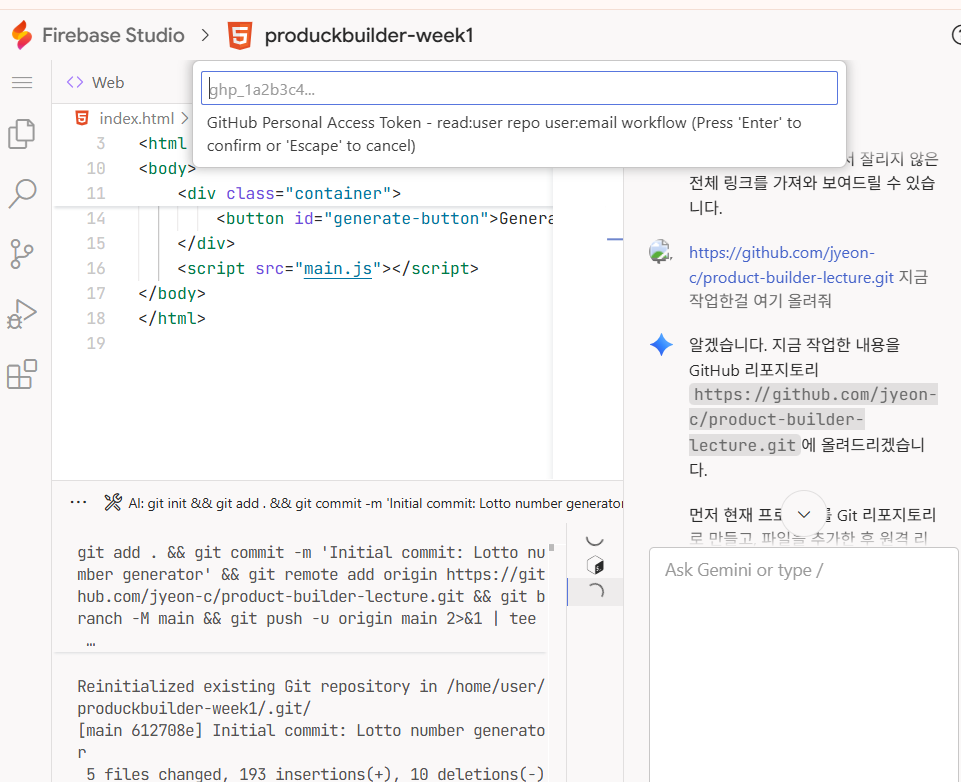Click the HTML5 file icon beside index.html
961x782 pixels.
pos(82,118)
